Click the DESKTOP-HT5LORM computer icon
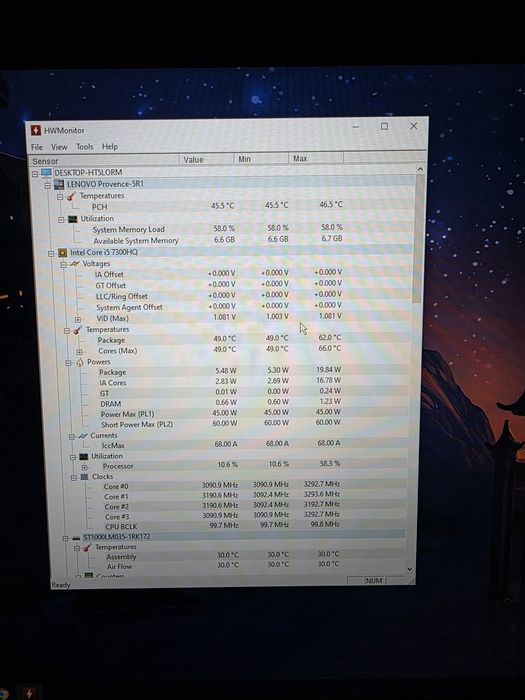The height and width of the screenshot is (700, 525). pyautogui.click(x=46, y=173)
